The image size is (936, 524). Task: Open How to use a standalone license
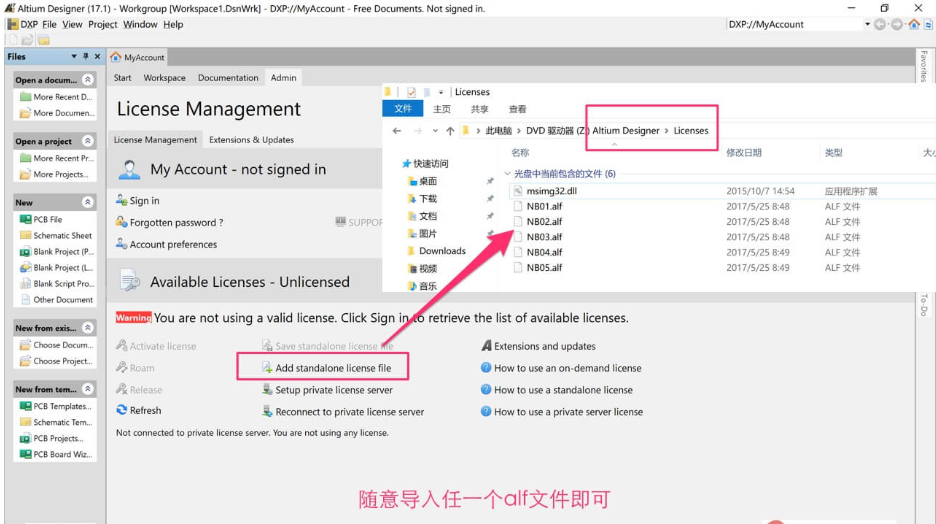point(557,390)
